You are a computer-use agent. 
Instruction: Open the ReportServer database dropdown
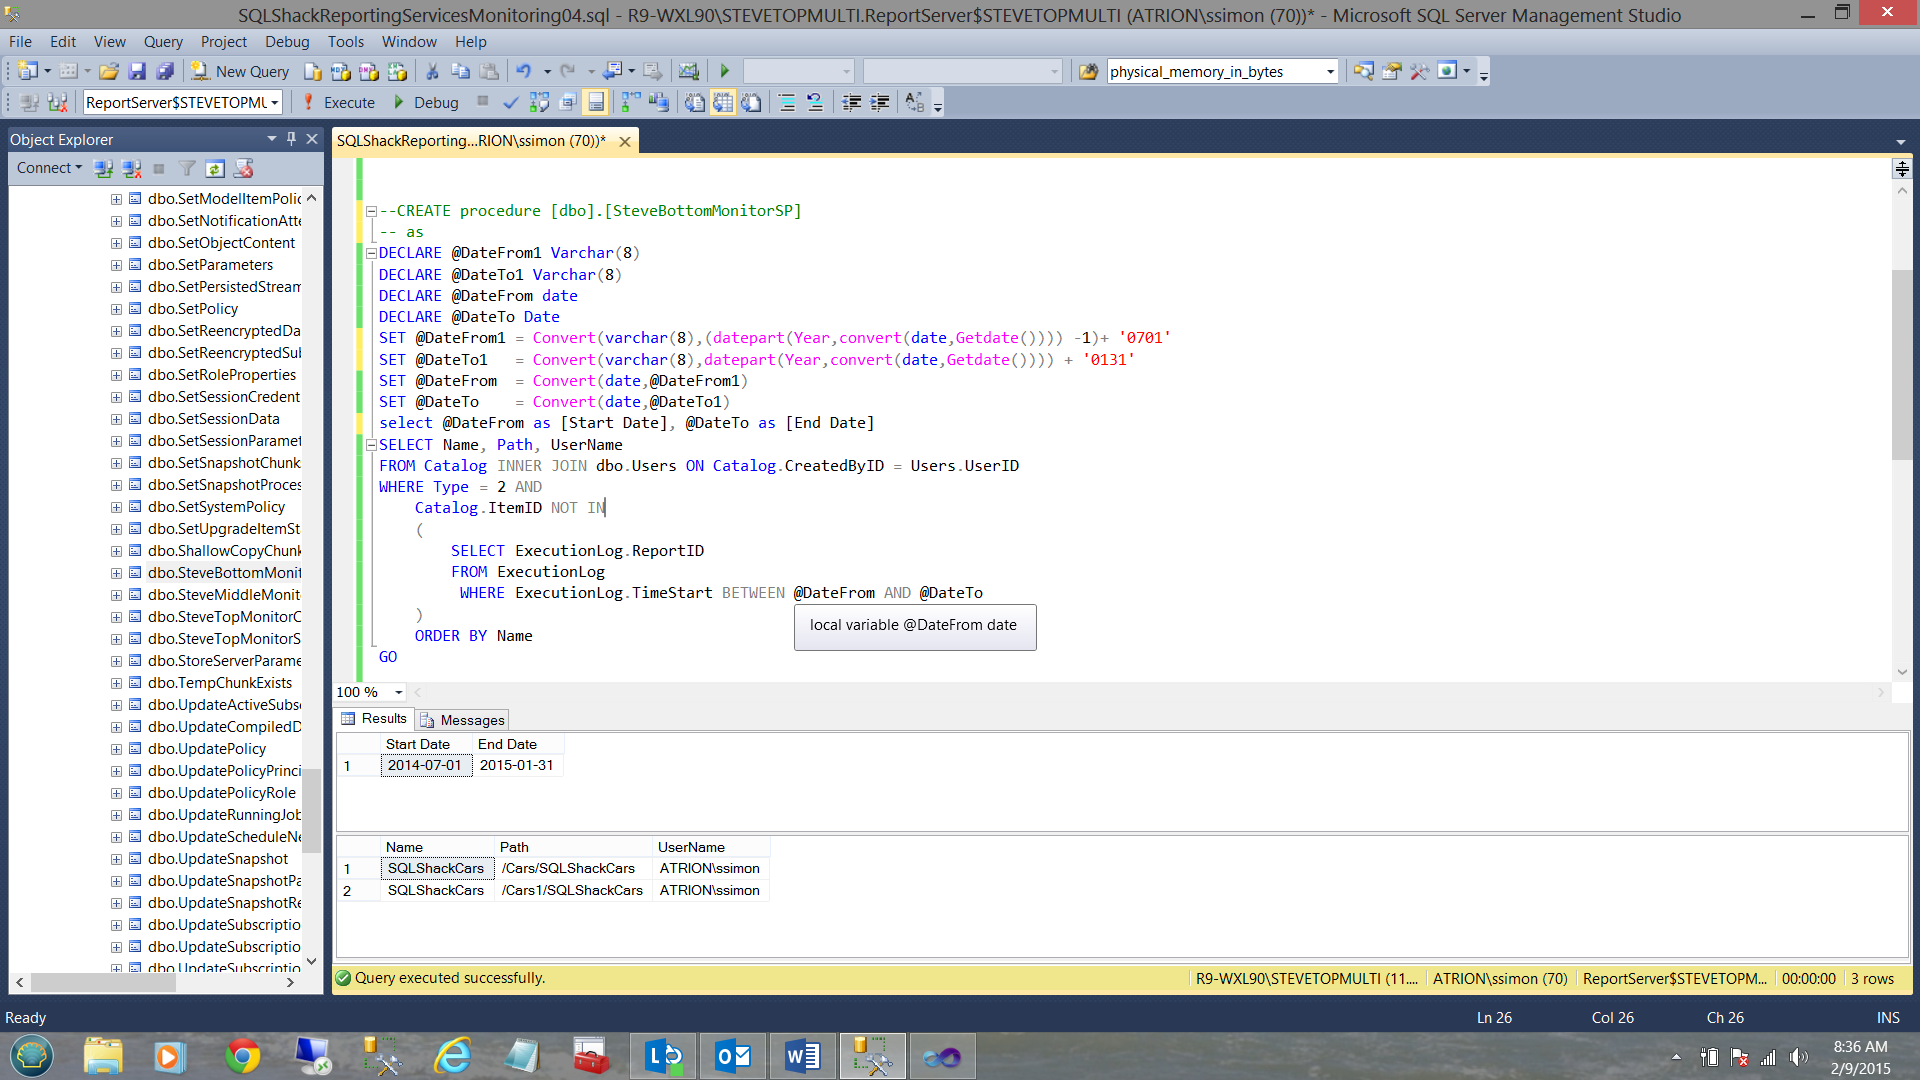pos(274,102)
